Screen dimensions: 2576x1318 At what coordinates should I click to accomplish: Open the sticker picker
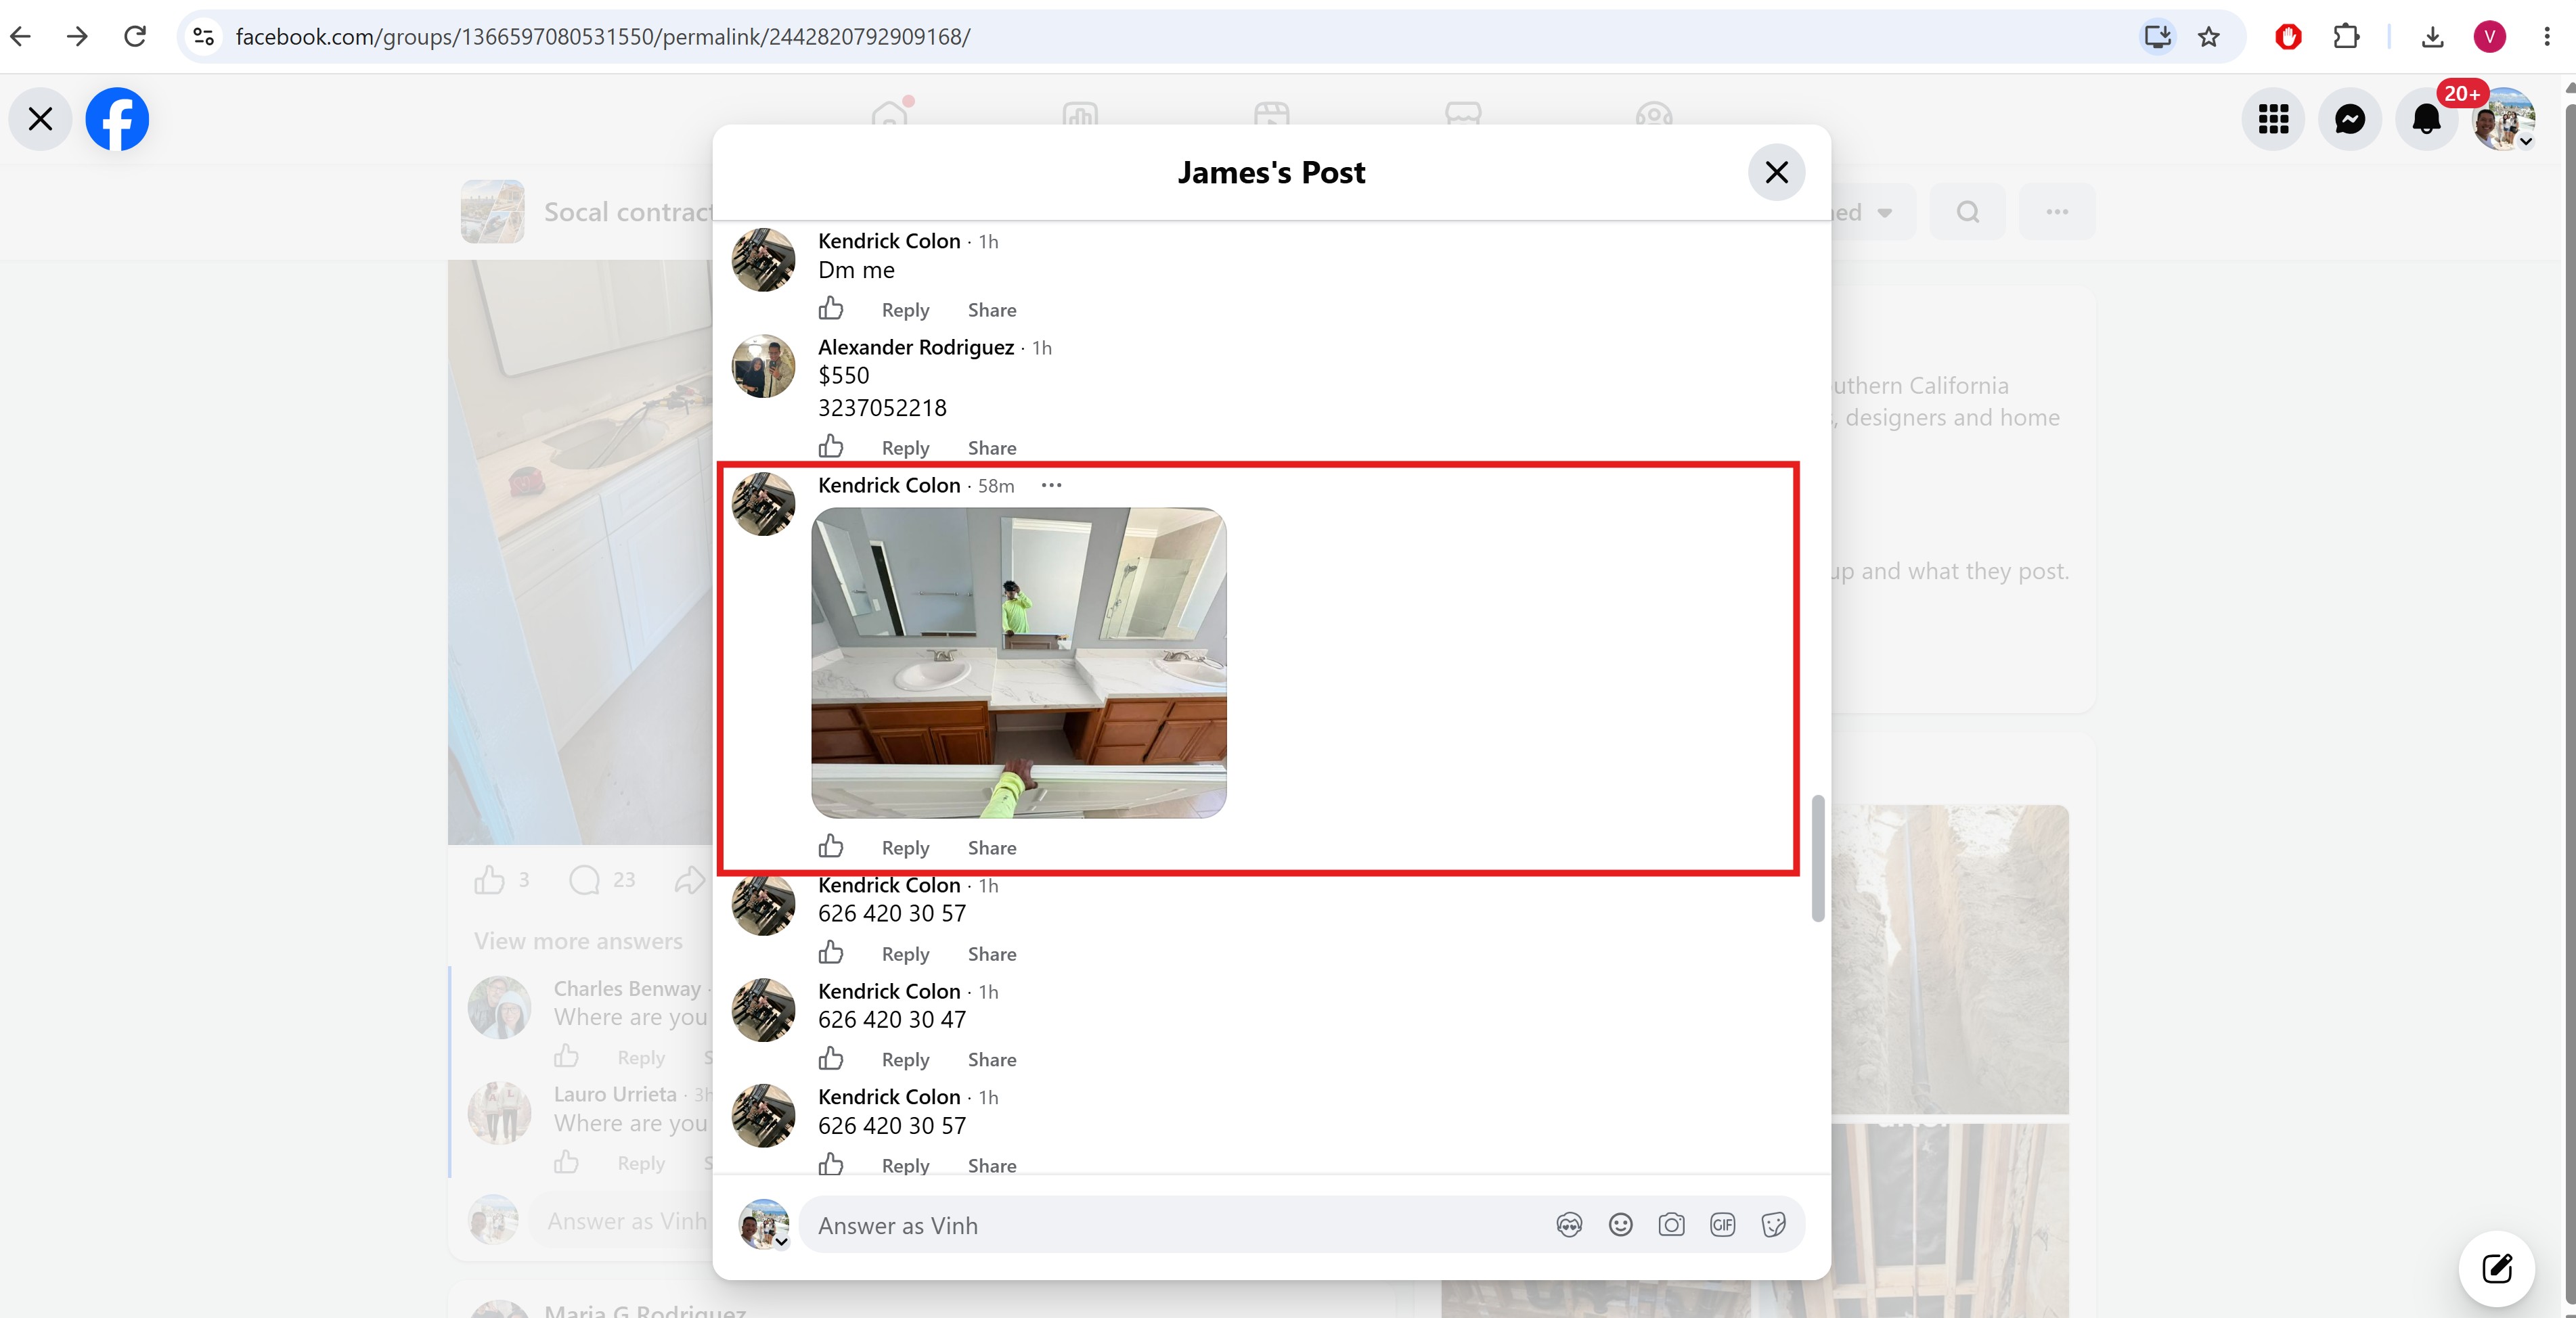point(1773,1225)
